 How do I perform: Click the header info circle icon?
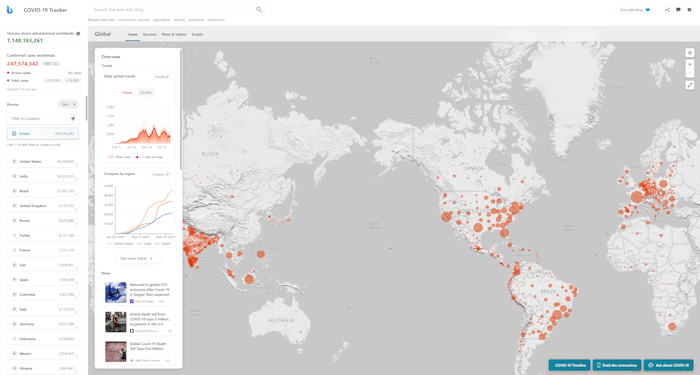(x=689, y=9)
